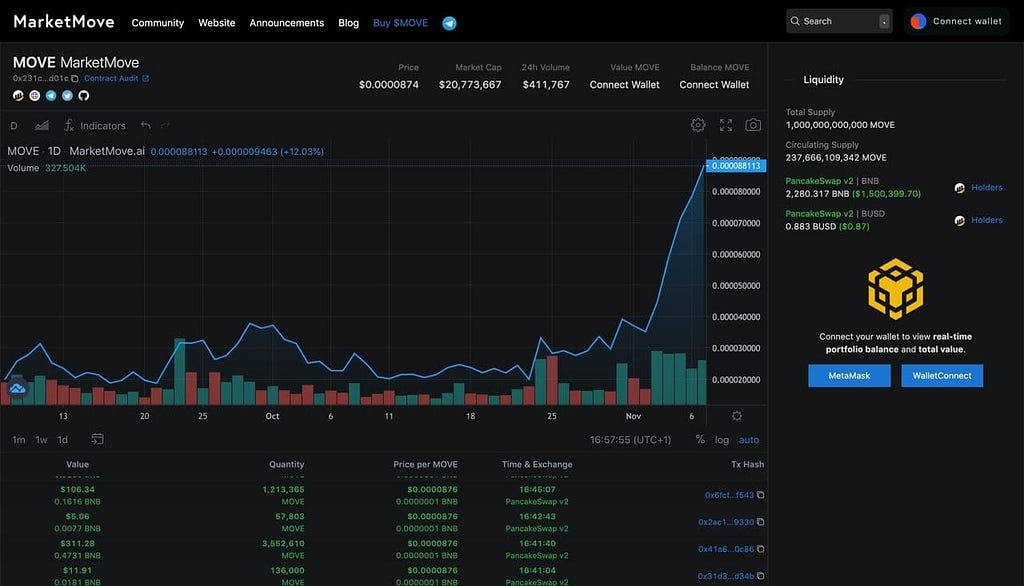
Task: Click the MOVE 1D MarketMove.ai chart legend
Action: coord(76,151)
